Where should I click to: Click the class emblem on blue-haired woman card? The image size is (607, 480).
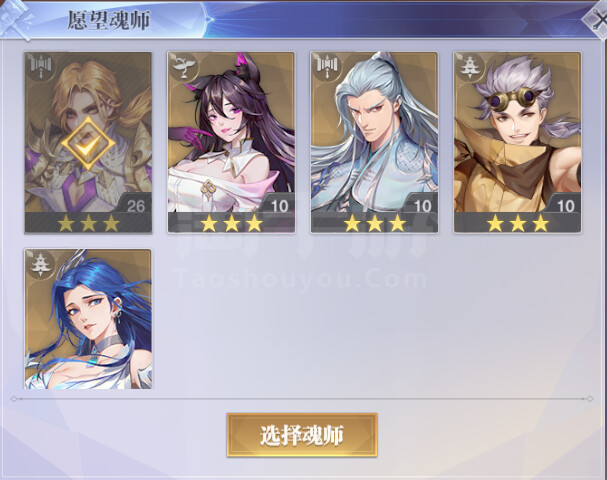click(40, 264)
